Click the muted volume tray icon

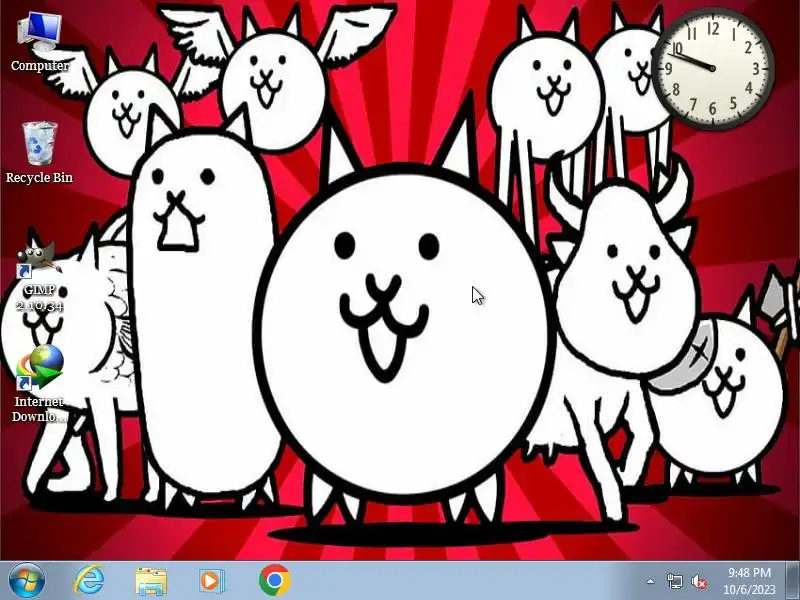(698, 581)
